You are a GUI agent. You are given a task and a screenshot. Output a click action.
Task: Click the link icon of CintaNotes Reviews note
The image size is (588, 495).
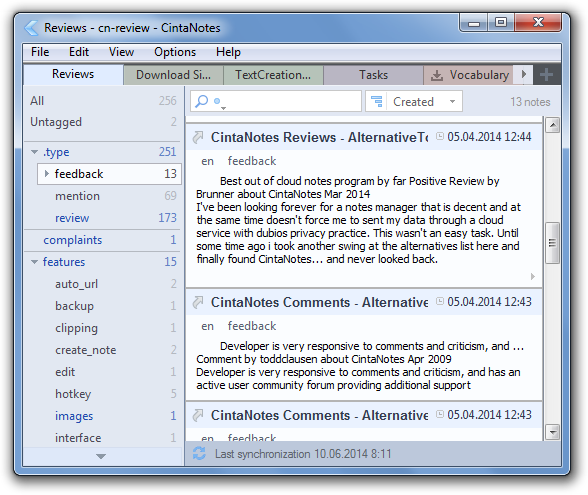[198, 137]
